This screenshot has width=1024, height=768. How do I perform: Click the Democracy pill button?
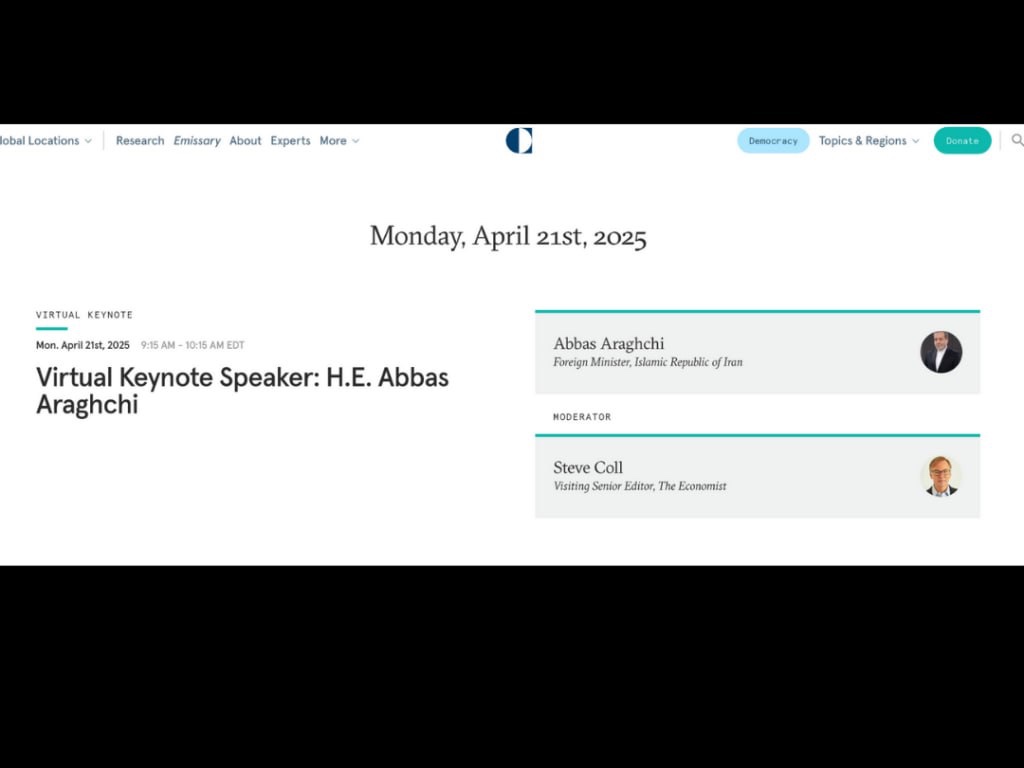click(x=773, y=141)
